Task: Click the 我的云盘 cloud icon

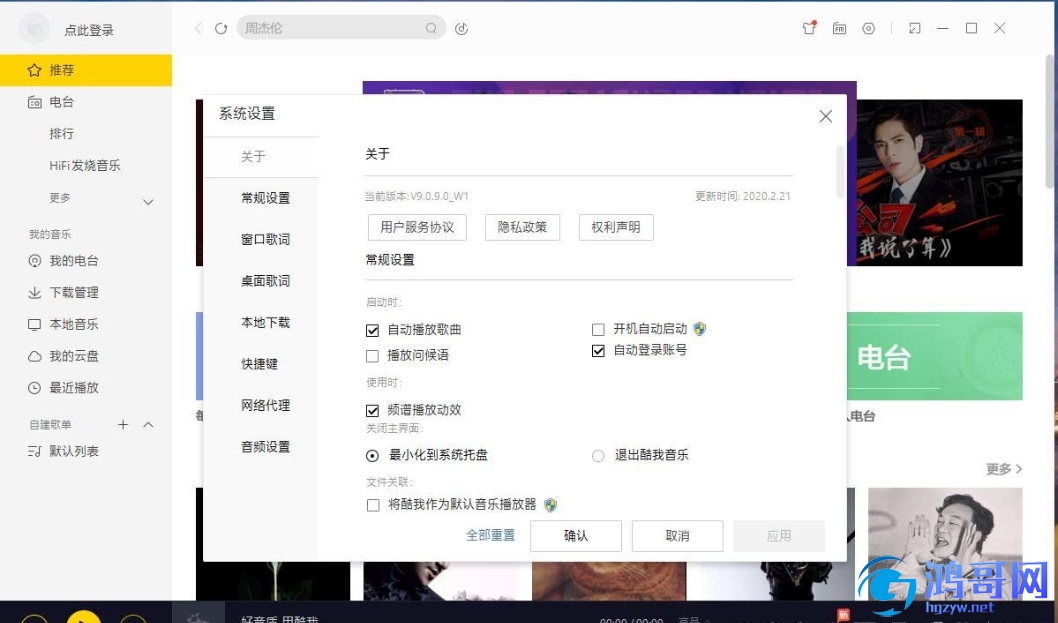Action: pyautogui.click(x=34, y=356)
